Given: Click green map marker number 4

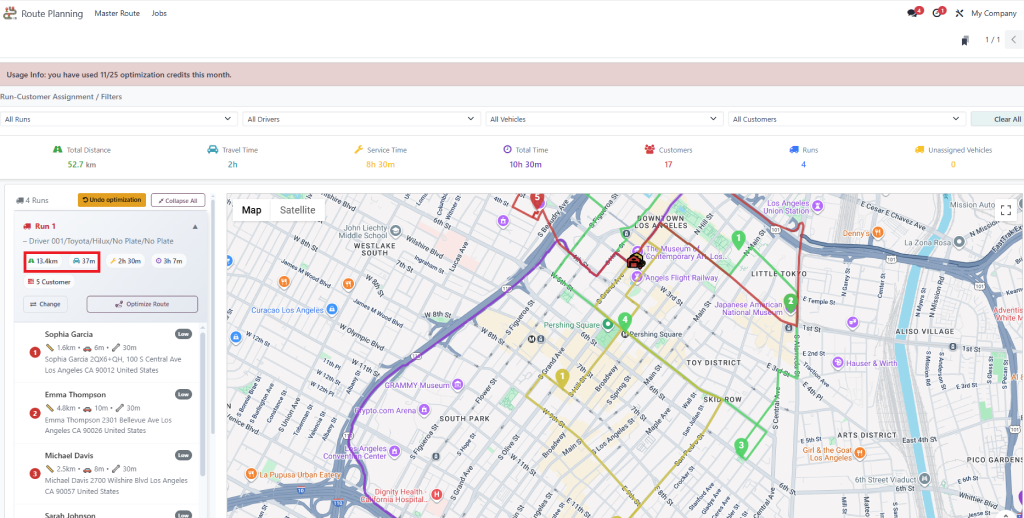Looking at the screenshot, I should click(x=625, y=321).
